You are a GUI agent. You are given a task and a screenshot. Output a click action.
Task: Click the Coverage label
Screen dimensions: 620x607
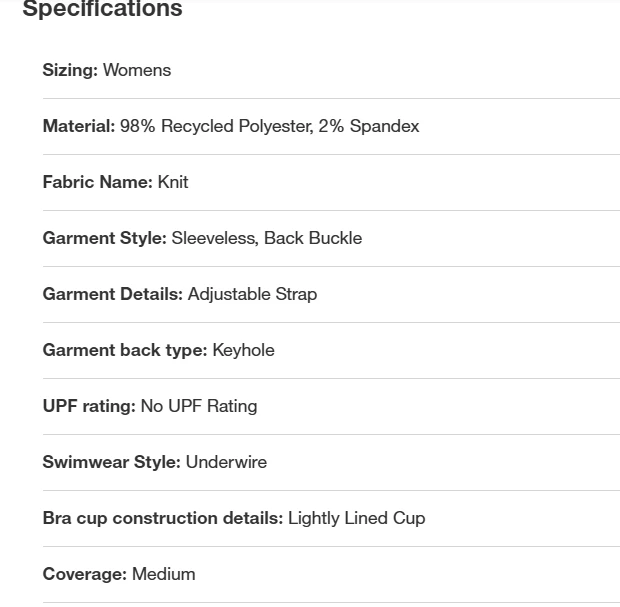84,574
